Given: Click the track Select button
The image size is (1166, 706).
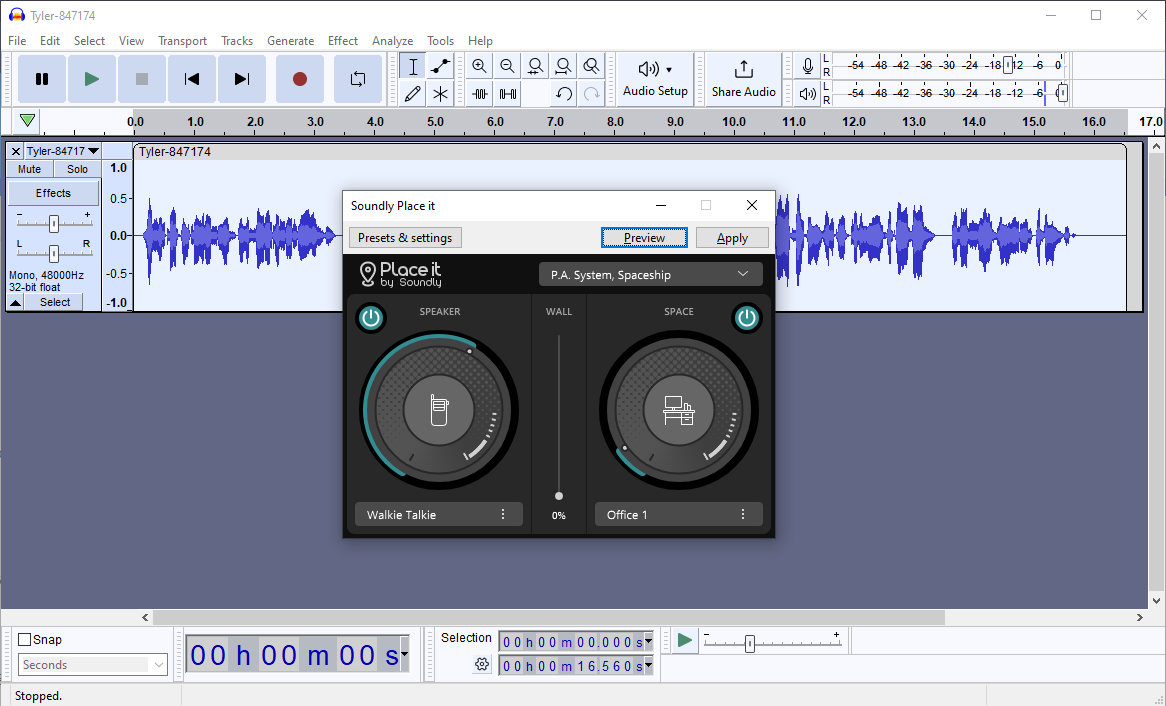Looking at the screenshot, I should tap(55, 302).
